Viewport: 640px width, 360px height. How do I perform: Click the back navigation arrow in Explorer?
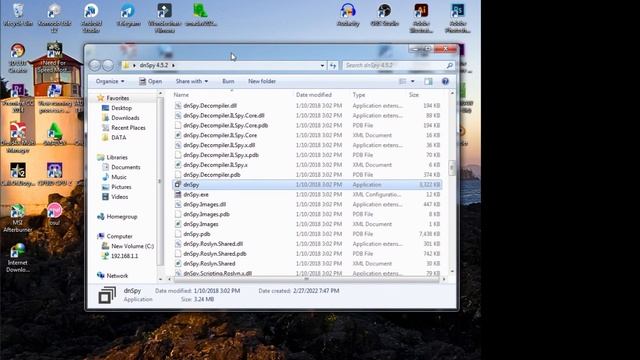pyautogui.click(x=94, y=65)
